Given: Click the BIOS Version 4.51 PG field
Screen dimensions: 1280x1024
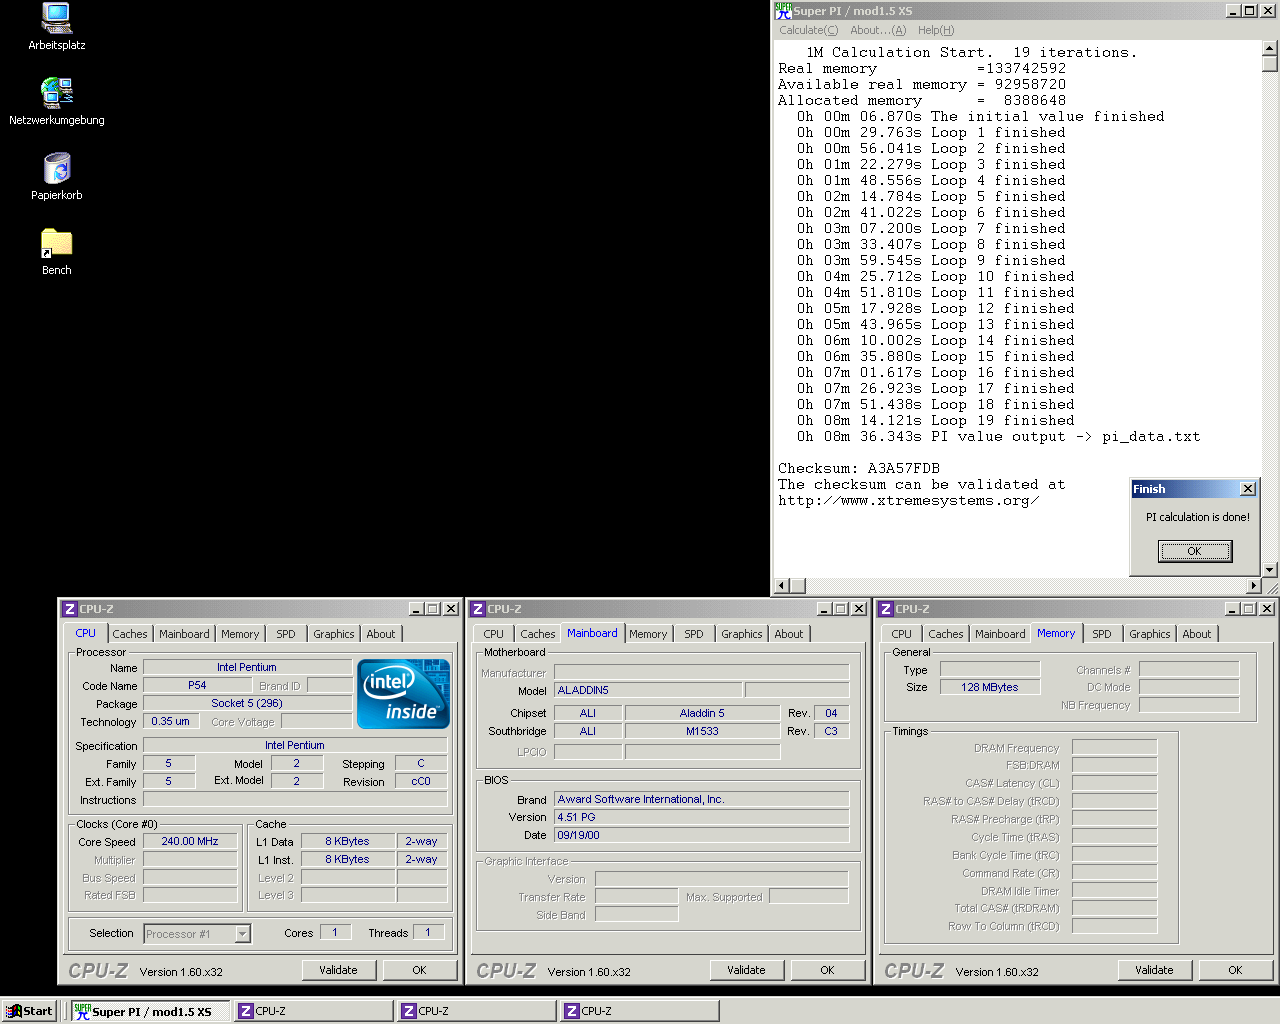Looking at the screenshot, I should click(x=702, y=817).
